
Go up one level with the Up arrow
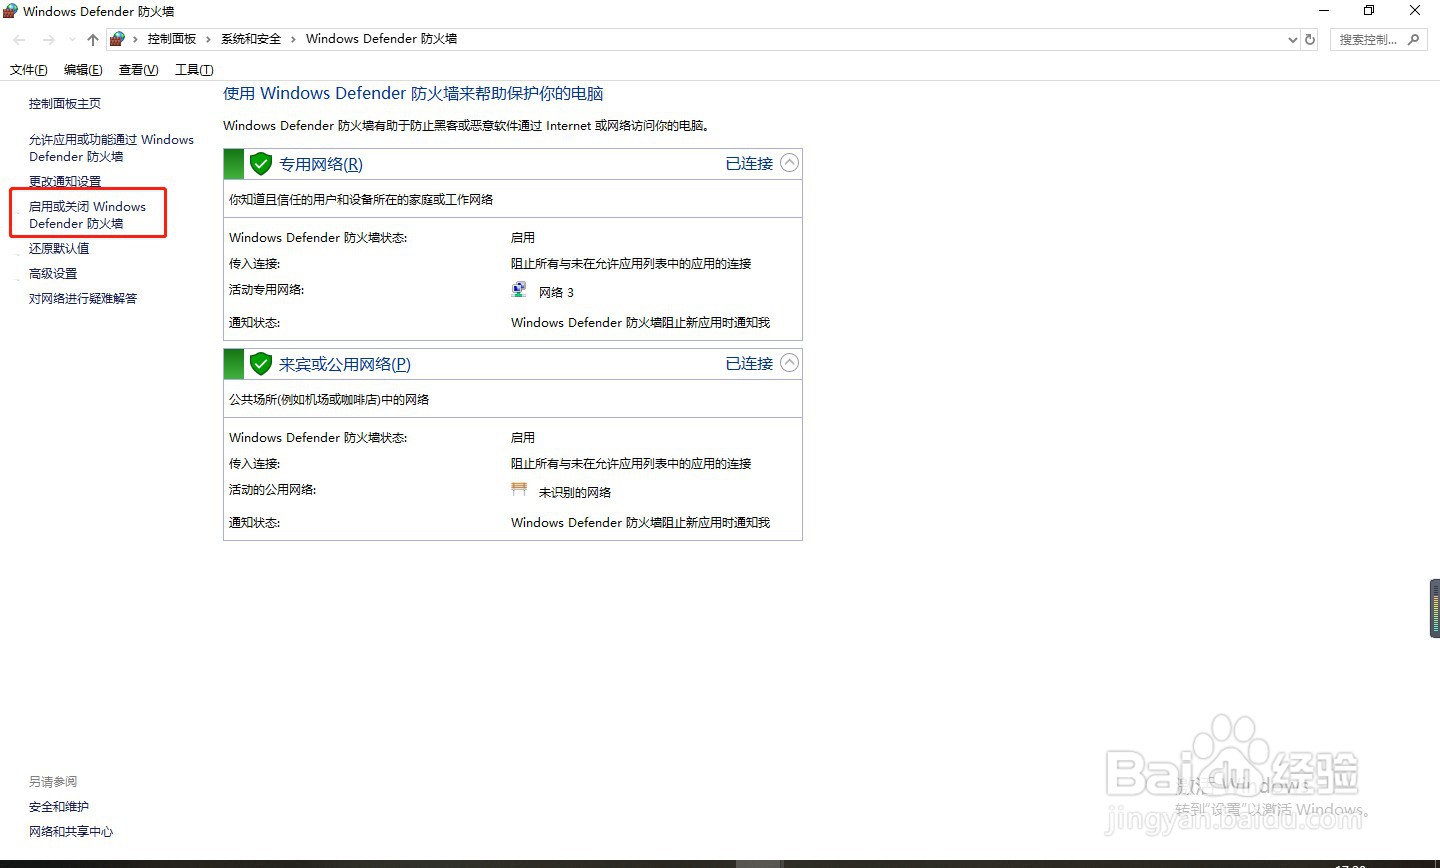click(93, 40)
